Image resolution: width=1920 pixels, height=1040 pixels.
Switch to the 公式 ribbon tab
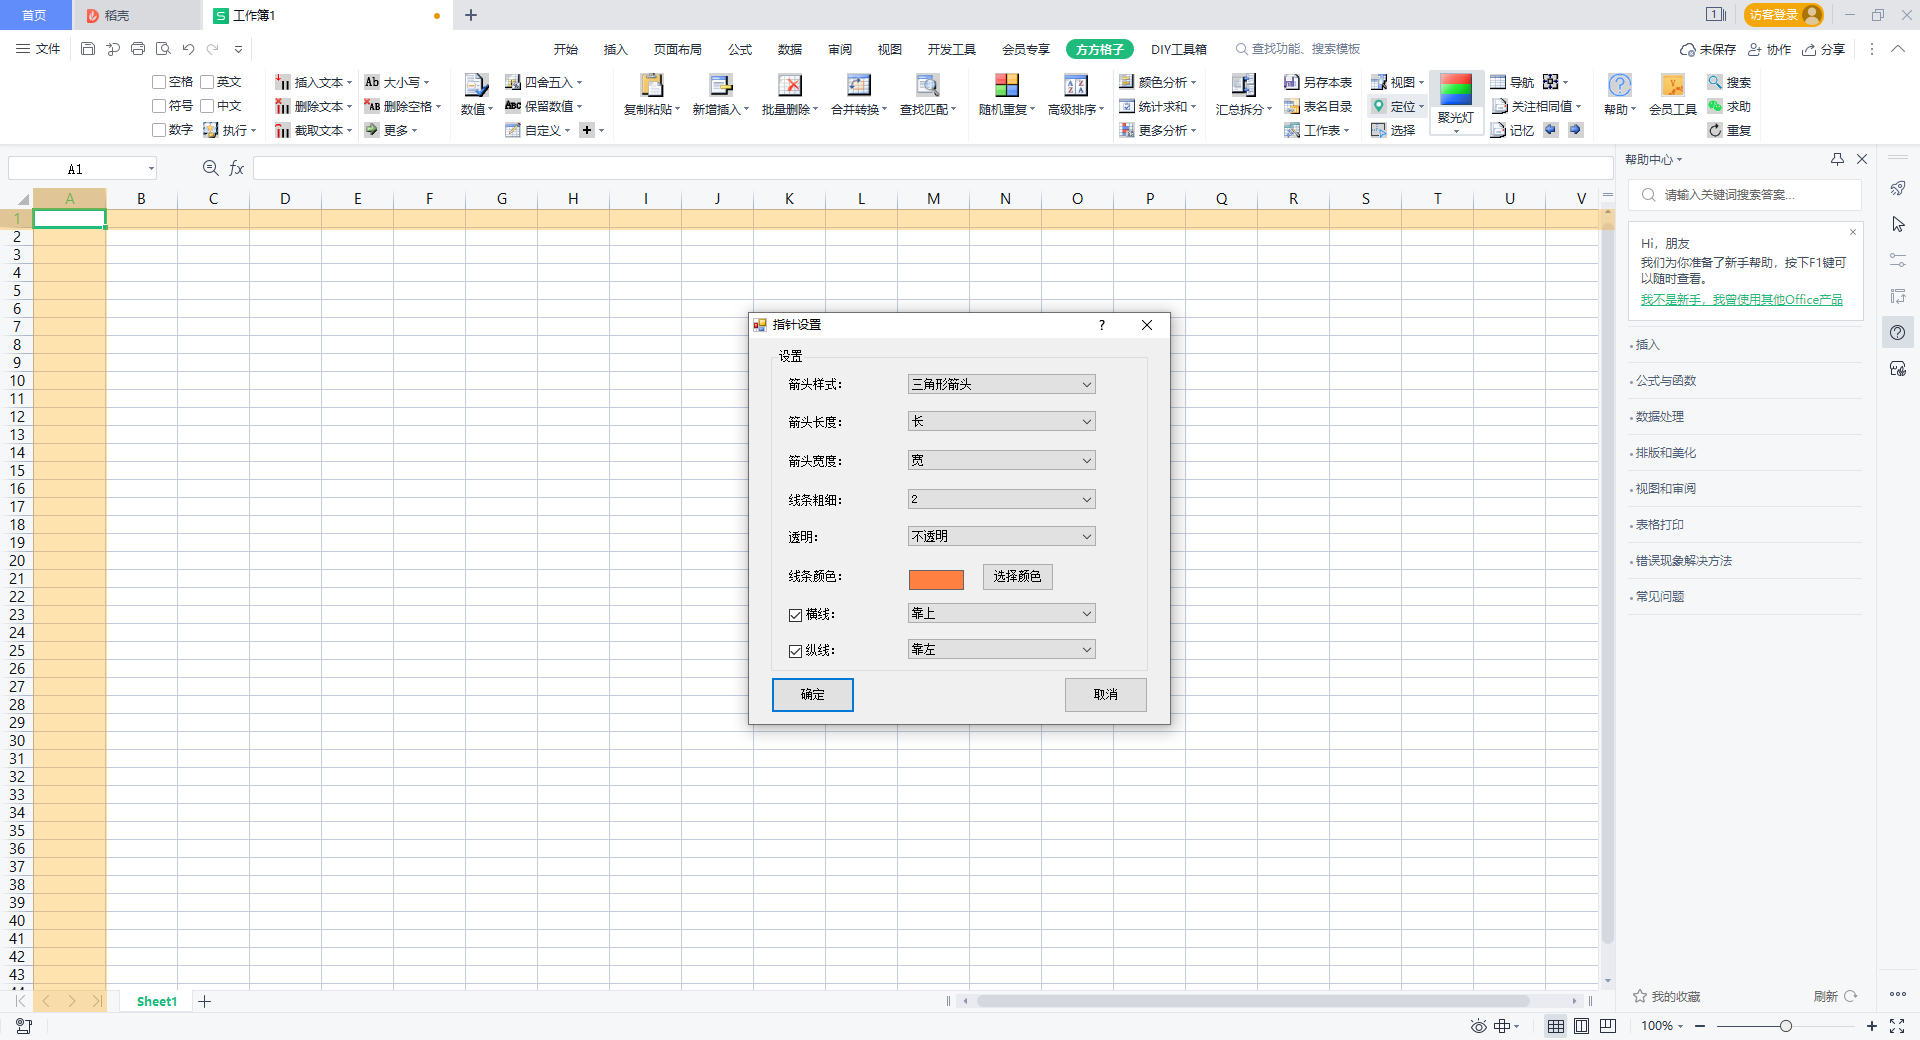click(x=739, y=49)
